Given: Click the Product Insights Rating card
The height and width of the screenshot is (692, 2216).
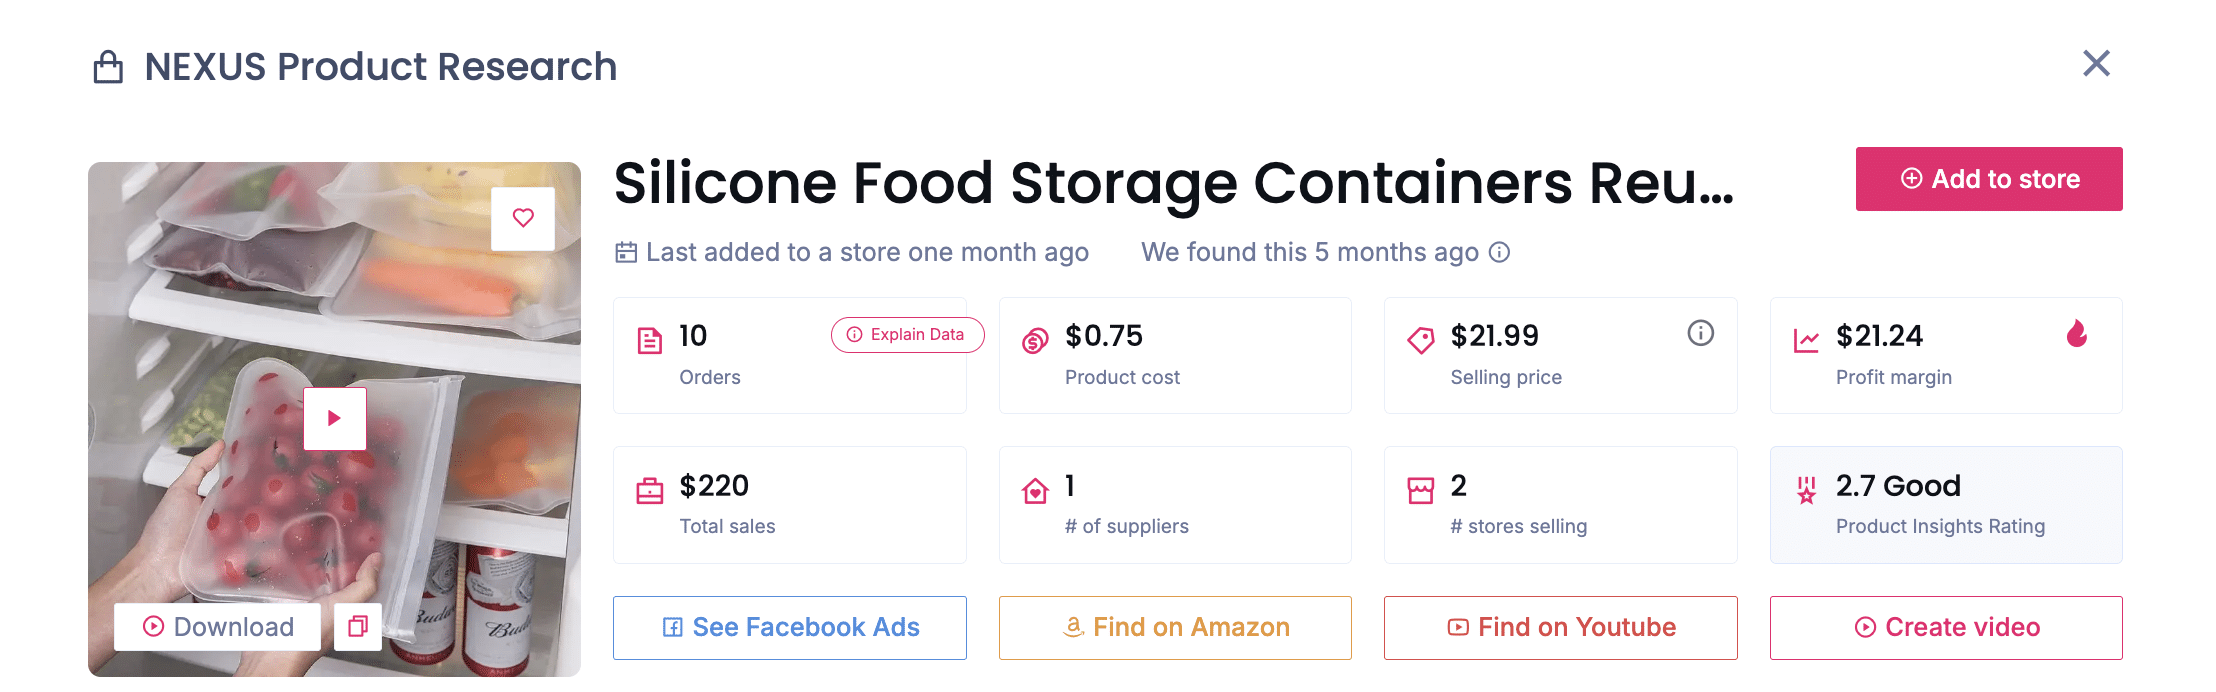Looking at the screenshot, I should (1945, 505).
